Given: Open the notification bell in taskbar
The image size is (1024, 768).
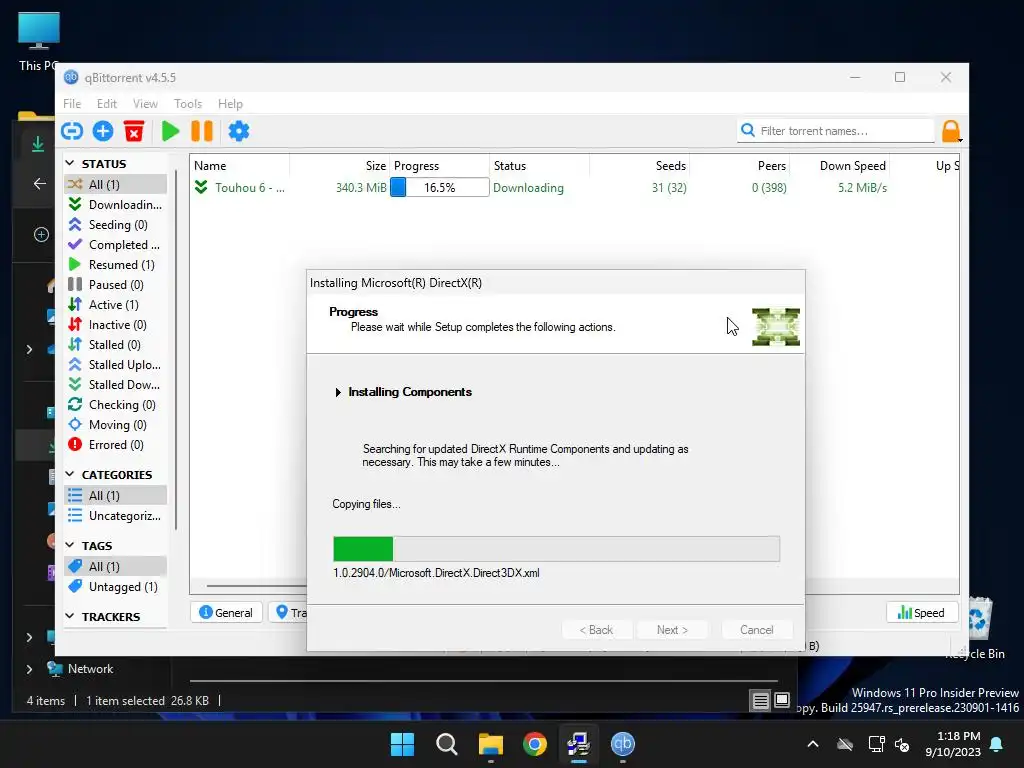Looking at the screenshot, I should point(997,744).
